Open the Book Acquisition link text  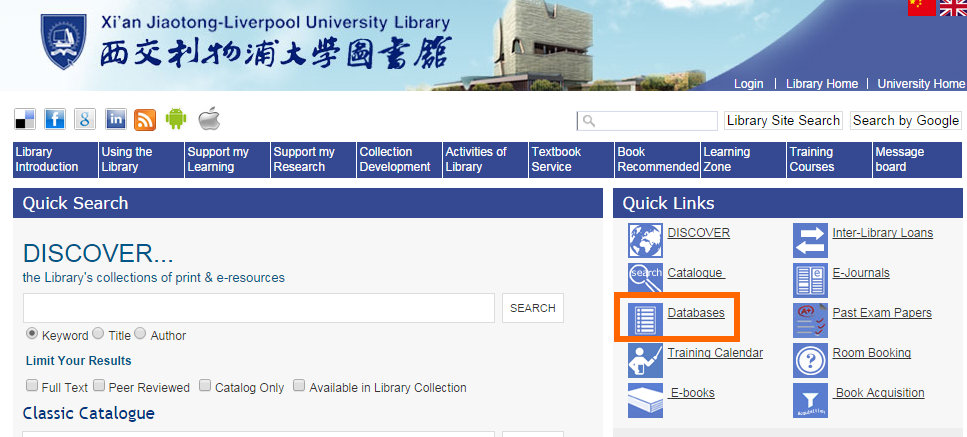click(x=879, y=393)
